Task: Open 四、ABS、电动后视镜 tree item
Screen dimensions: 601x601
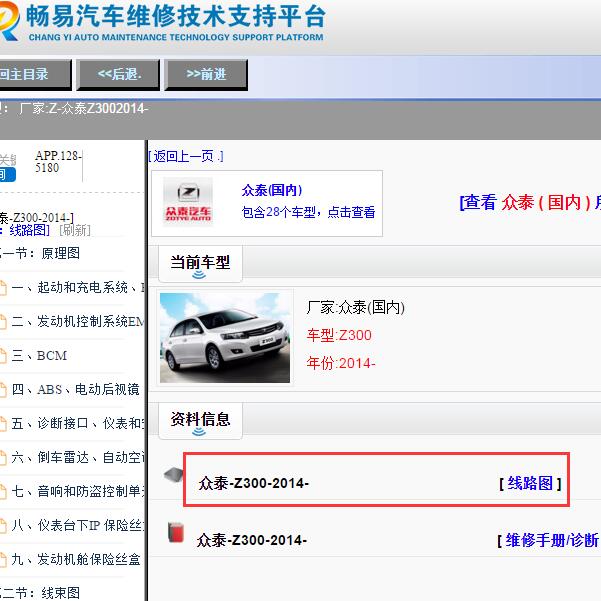Action: click(76, 389)
